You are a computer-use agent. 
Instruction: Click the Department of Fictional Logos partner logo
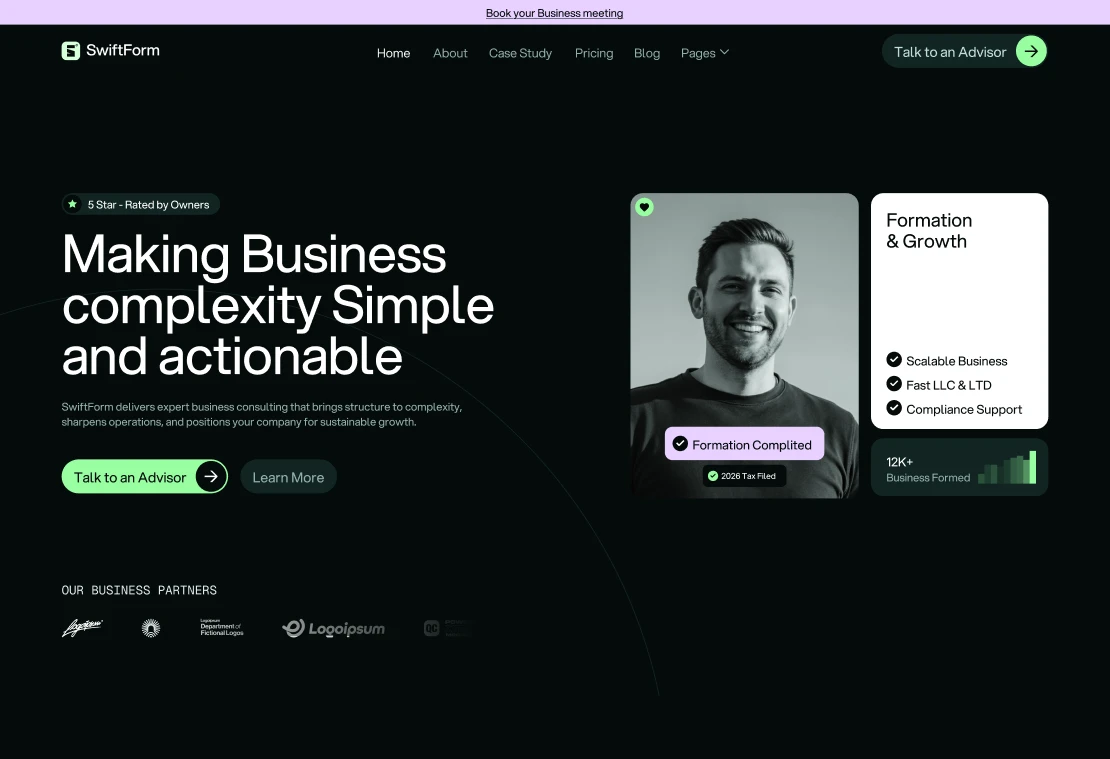[222, 627]
